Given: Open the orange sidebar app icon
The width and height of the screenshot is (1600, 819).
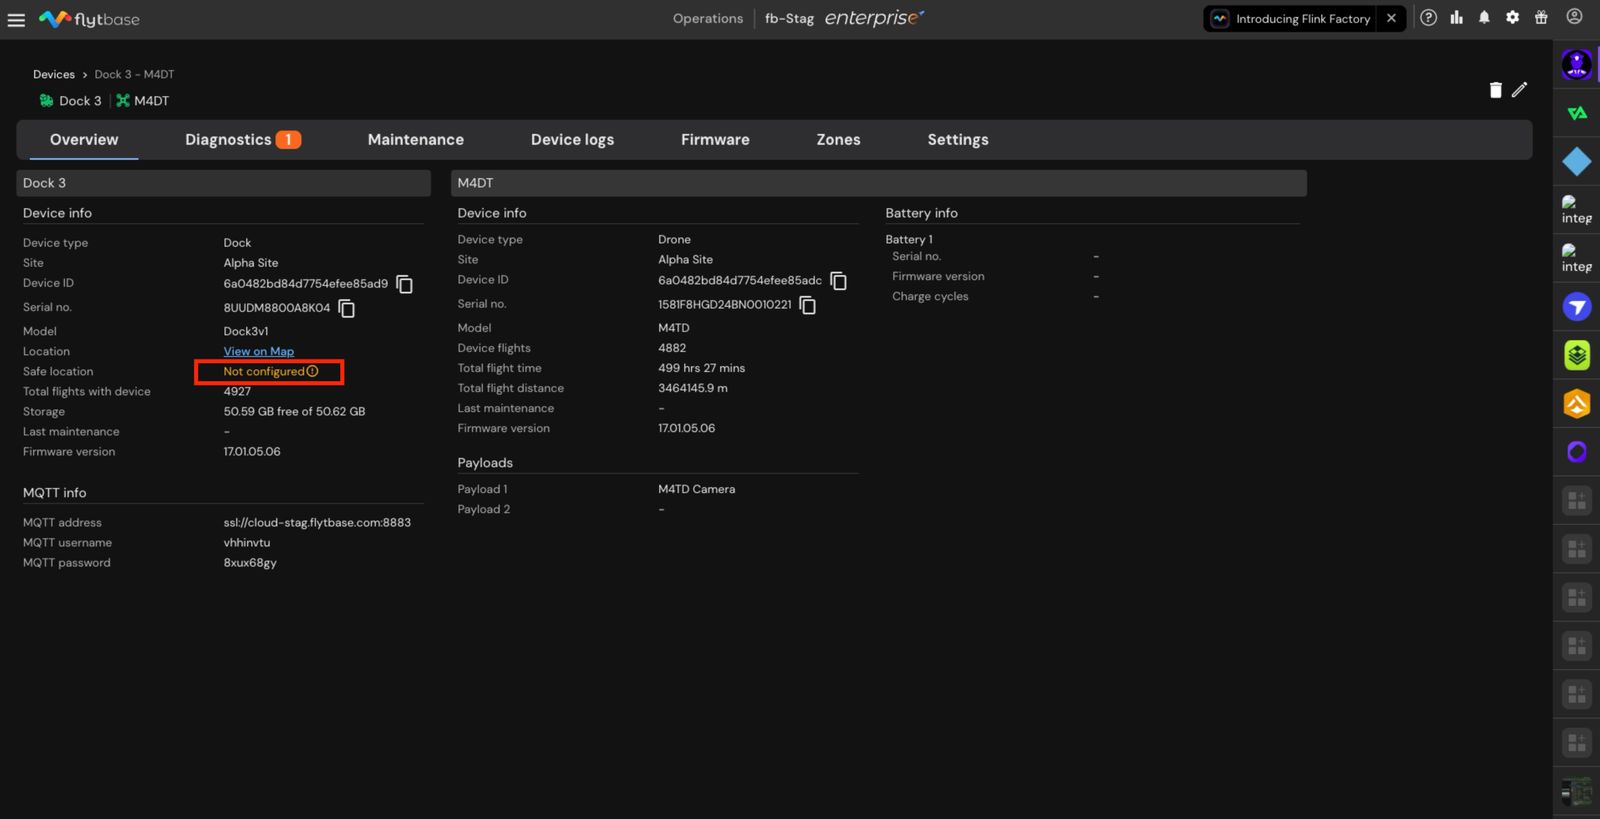Looking at the screenshot, I should point(1577,403).
